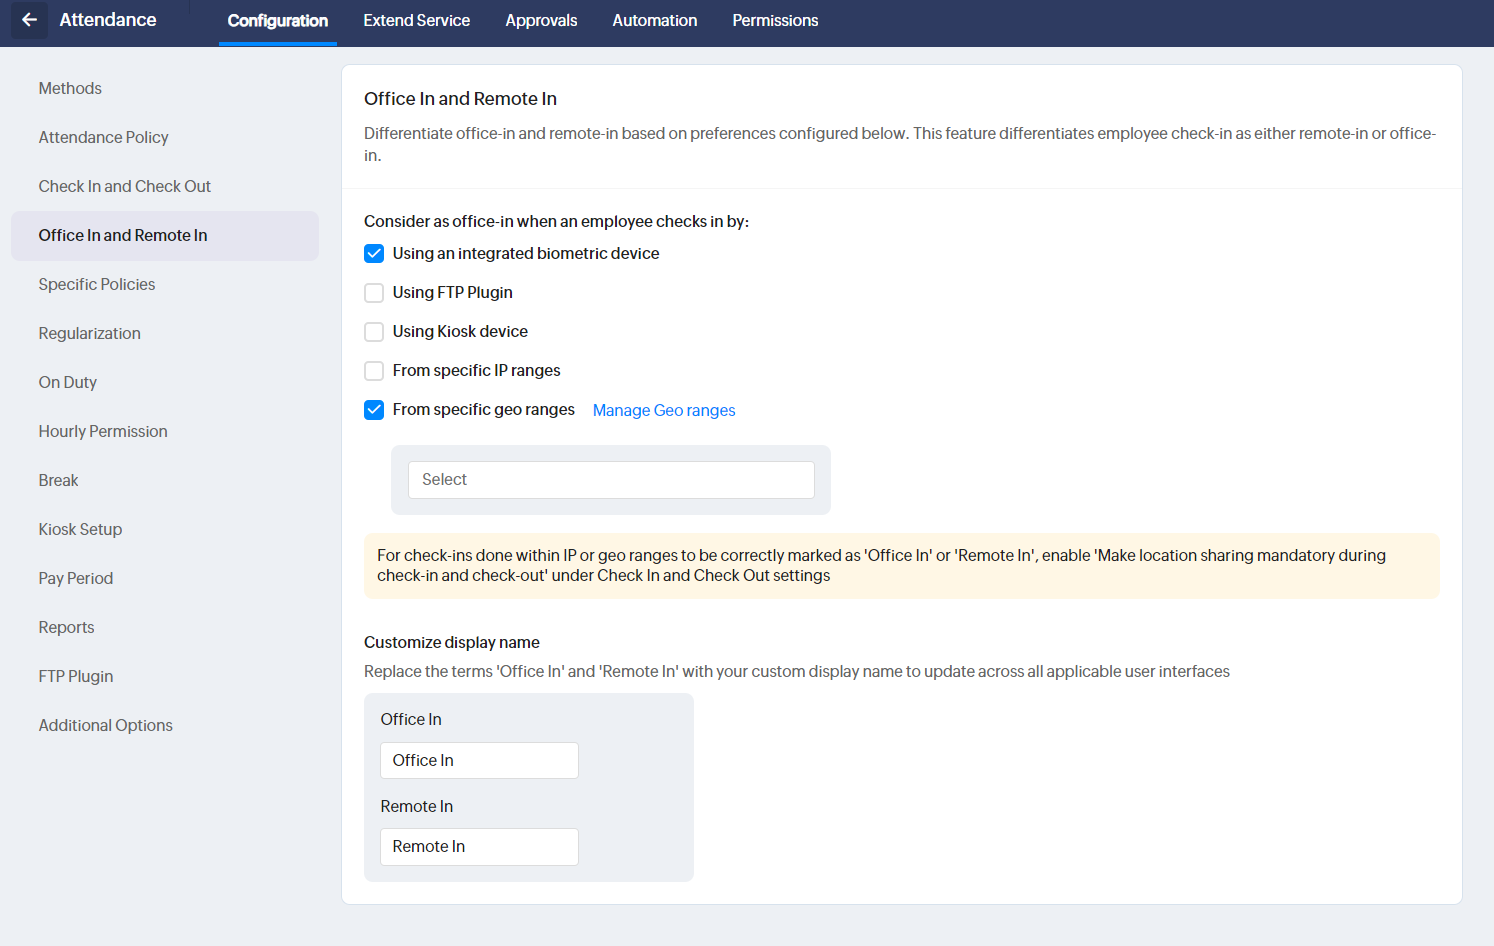The height and width of the screenshot is (946, 1494).
Task: Tick the From specific IP ranges checkbox
Action: click(374, 371)
